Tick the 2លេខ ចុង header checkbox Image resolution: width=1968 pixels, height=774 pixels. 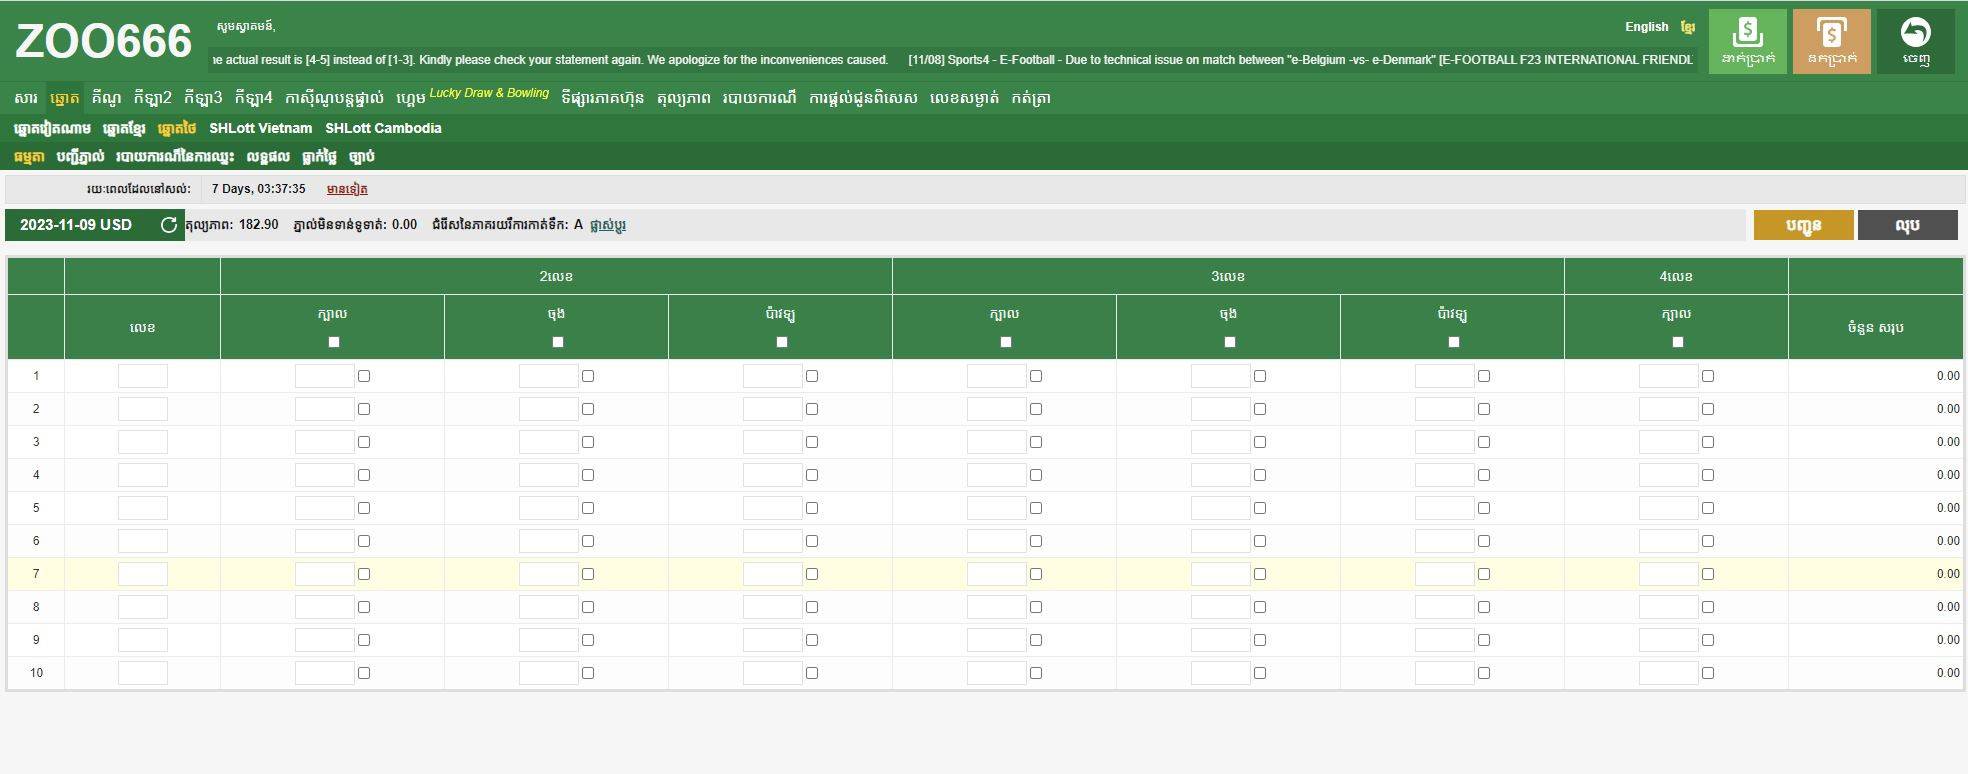(558, 342)
